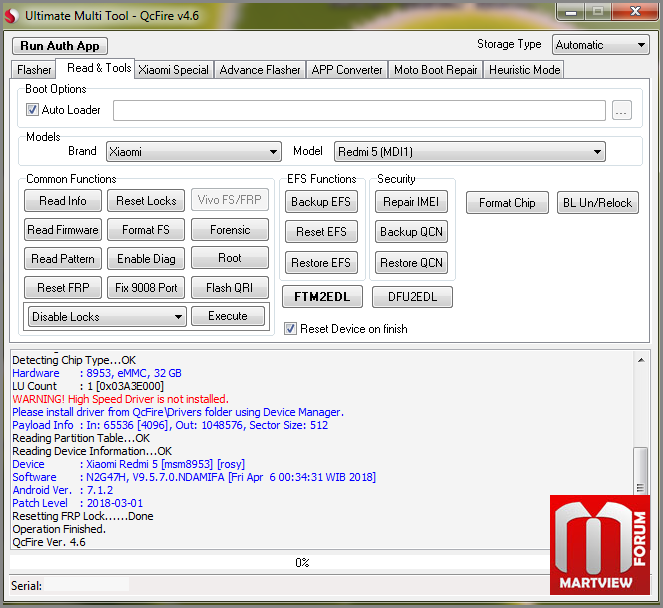
Task: Click the log scrollbar up arrow
Action: (x=641, y=360)
